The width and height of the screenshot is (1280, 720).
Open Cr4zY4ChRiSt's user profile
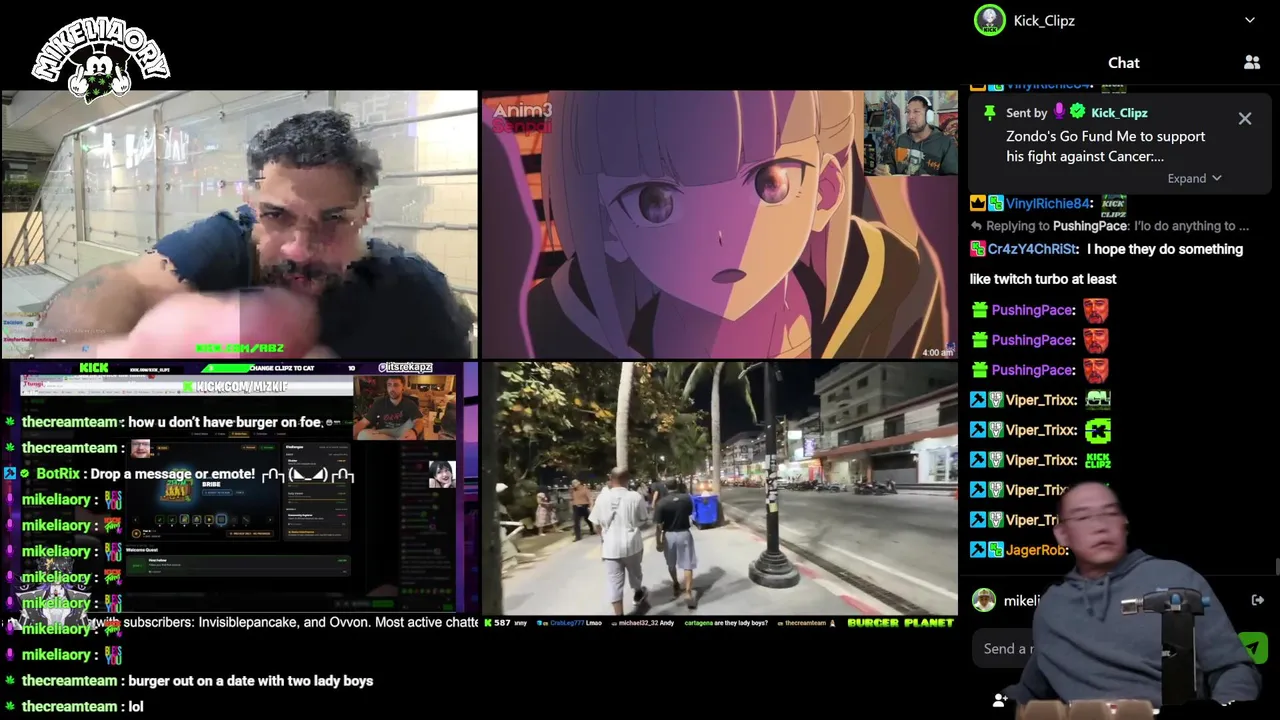tap(1033, 249)
